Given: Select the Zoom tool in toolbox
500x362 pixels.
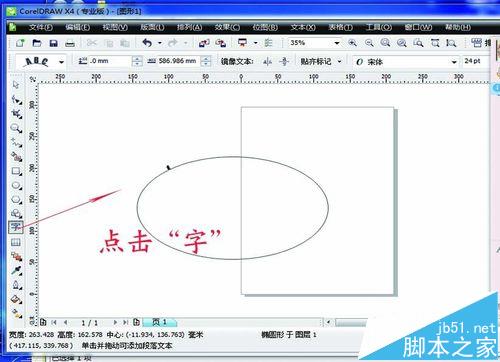Looking at the screenshot, I should tap(16, 128).
